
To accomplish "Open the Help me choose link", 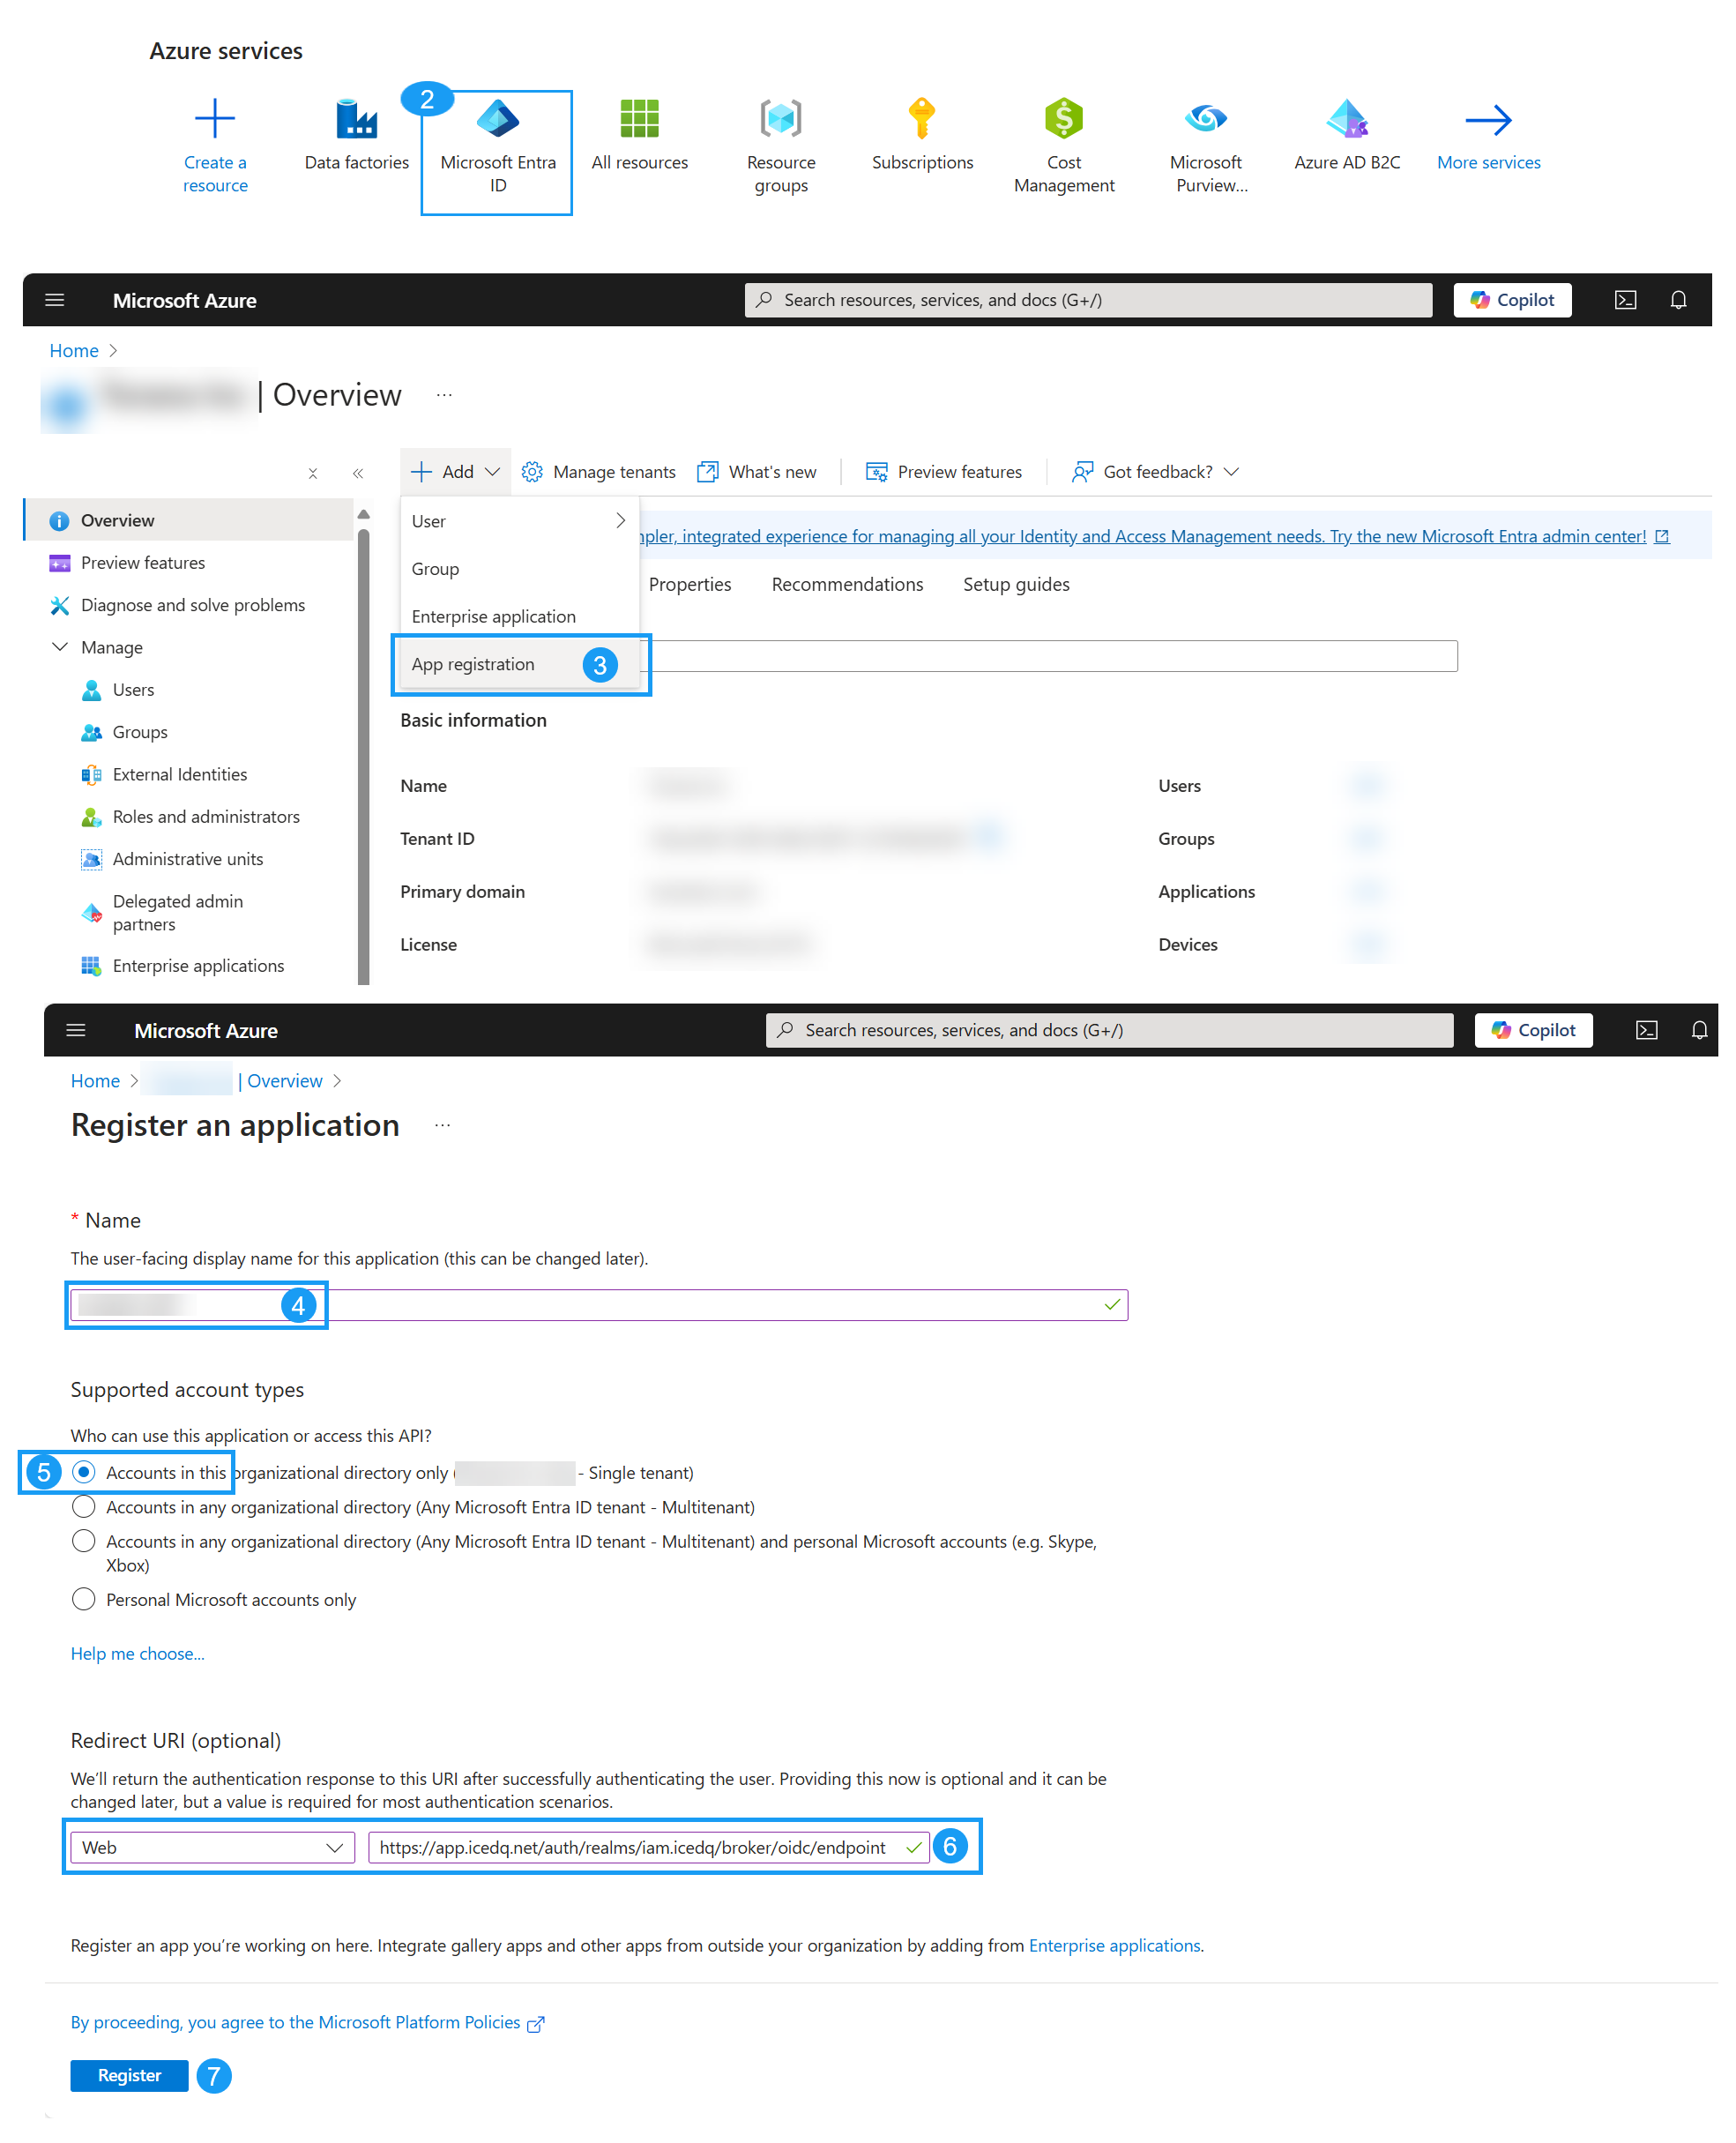I will (x=137, y=1653).
